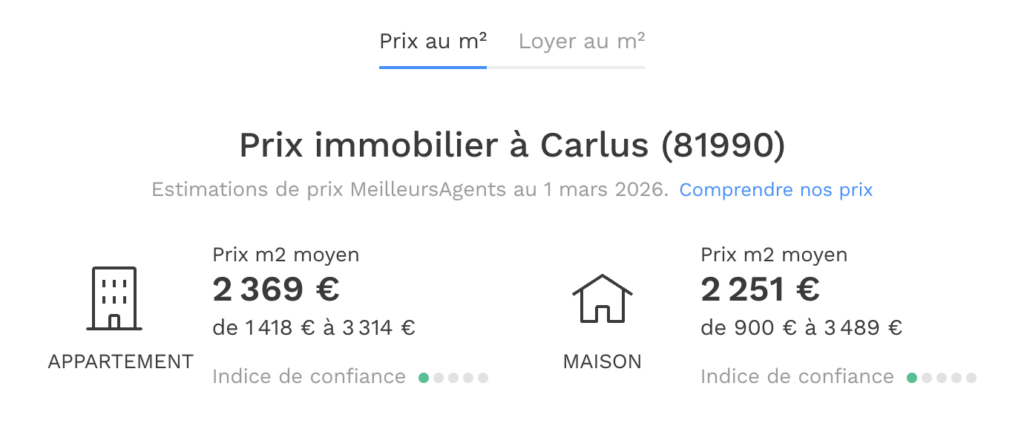The image size is (1024, 435).
Task: Click the green confidence dot for apartments
Action: (x=424, y=378)
